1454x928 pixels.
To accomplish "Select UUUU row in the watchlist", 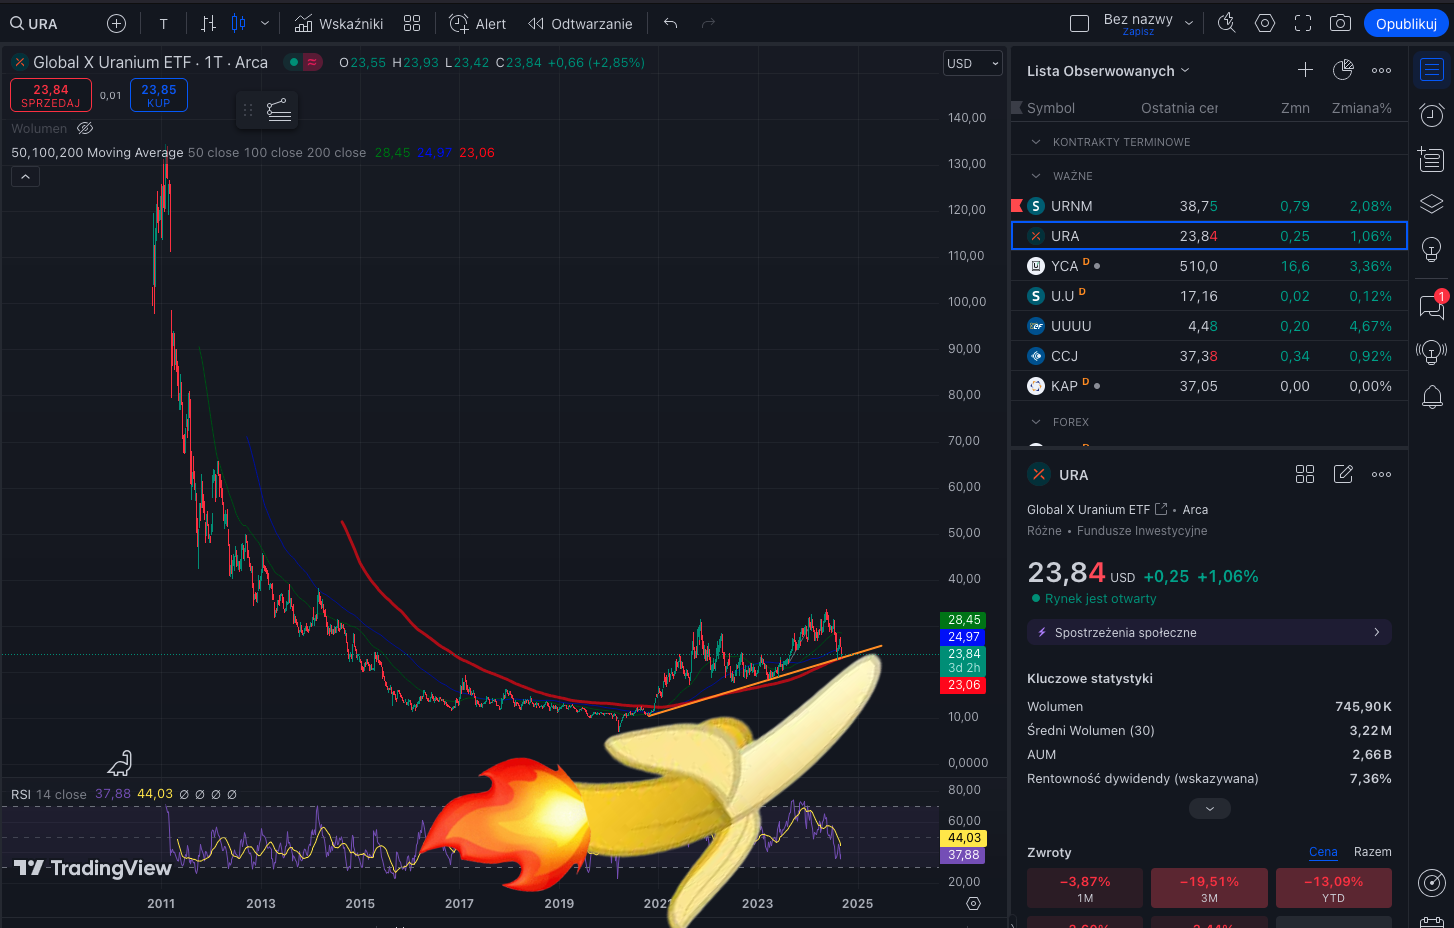I will click(x=1210, y=326).
